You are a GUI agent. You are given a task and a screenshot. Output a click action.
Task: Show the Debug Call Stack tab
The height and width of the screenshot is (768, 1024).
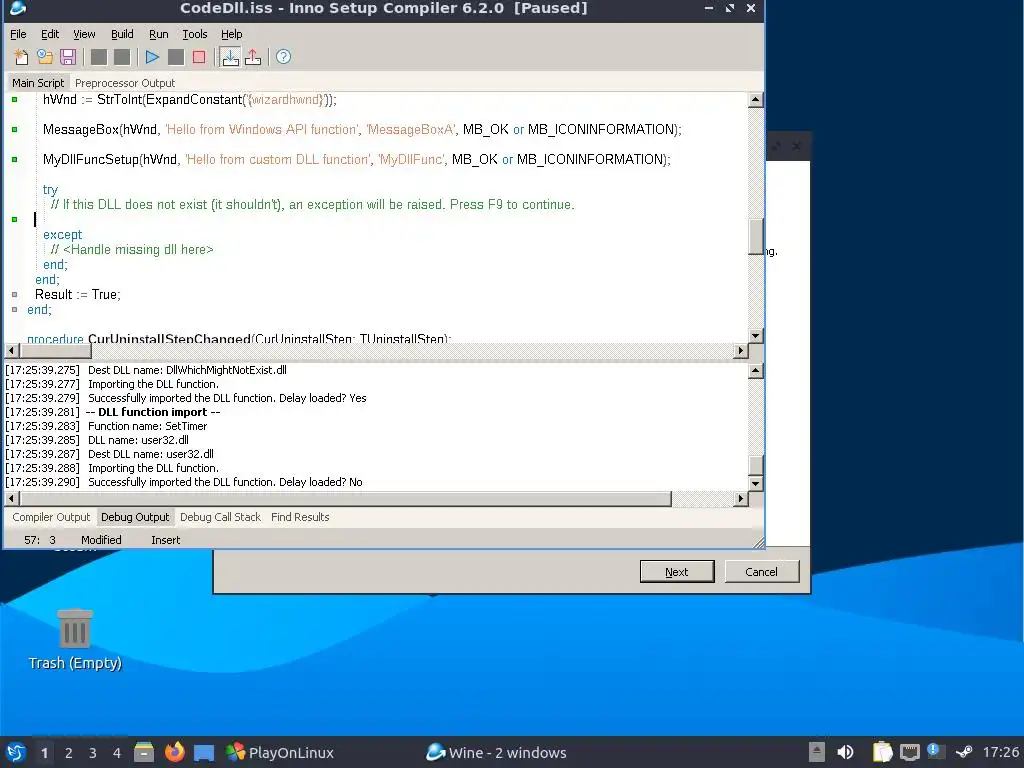220,517
